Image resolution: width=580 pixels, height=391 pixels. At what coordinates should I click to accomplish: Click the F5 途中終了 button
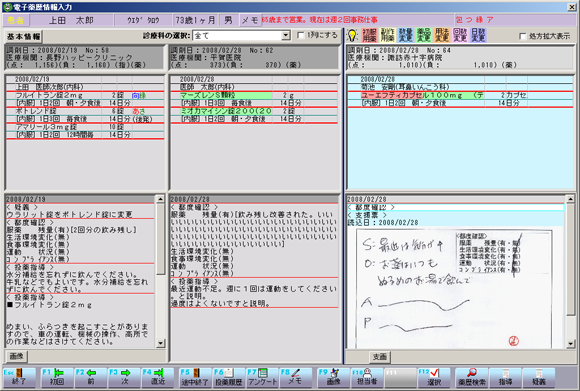coord(195,377)
